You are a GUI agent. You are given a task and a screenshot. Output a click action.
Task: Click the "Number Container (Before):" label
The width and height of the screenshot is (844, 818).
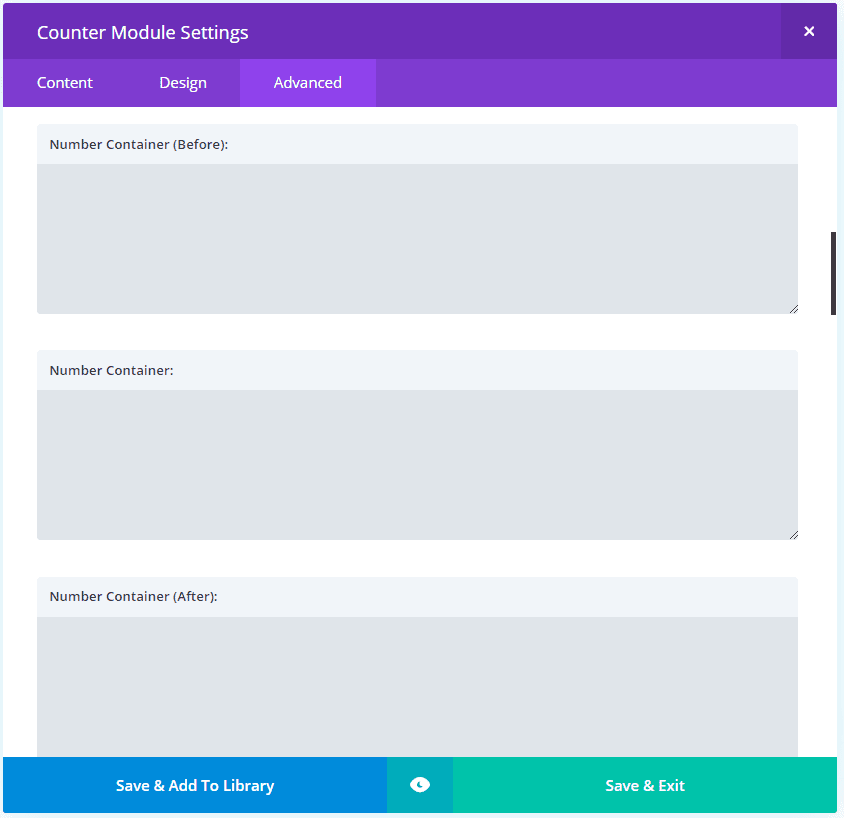click(139, 145)
